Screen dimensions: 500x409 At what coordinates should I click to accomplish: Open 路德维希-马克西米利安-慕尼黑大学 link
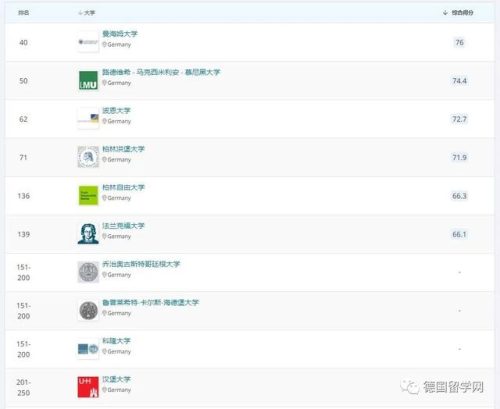pos(161,72)
